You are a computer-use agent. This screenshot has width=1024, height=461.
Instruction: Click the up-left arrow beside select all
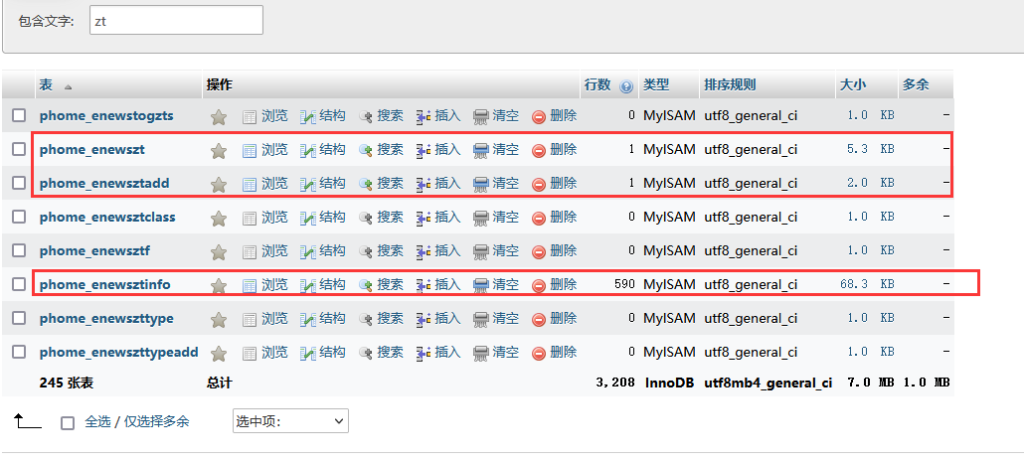click(27, 421)
